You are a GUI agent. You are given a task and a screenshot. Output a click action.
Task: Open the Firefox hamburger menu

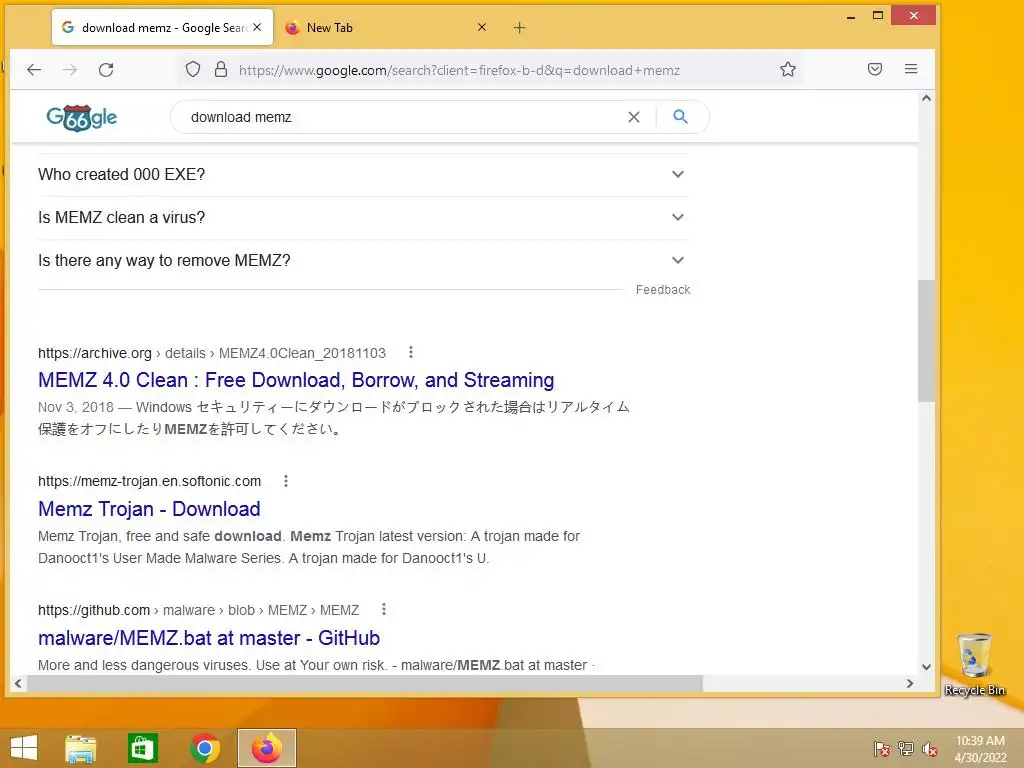coord(911,69)
